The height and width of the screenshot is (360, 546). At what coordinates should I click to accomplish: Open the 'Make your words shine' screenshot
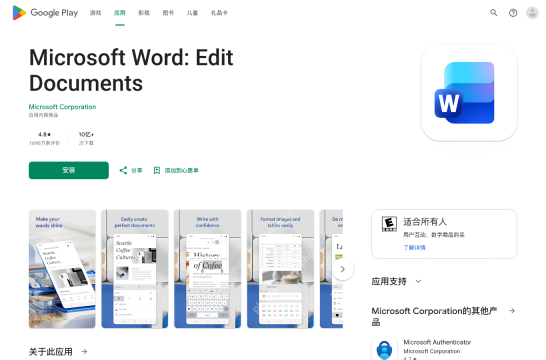(62, 269)
